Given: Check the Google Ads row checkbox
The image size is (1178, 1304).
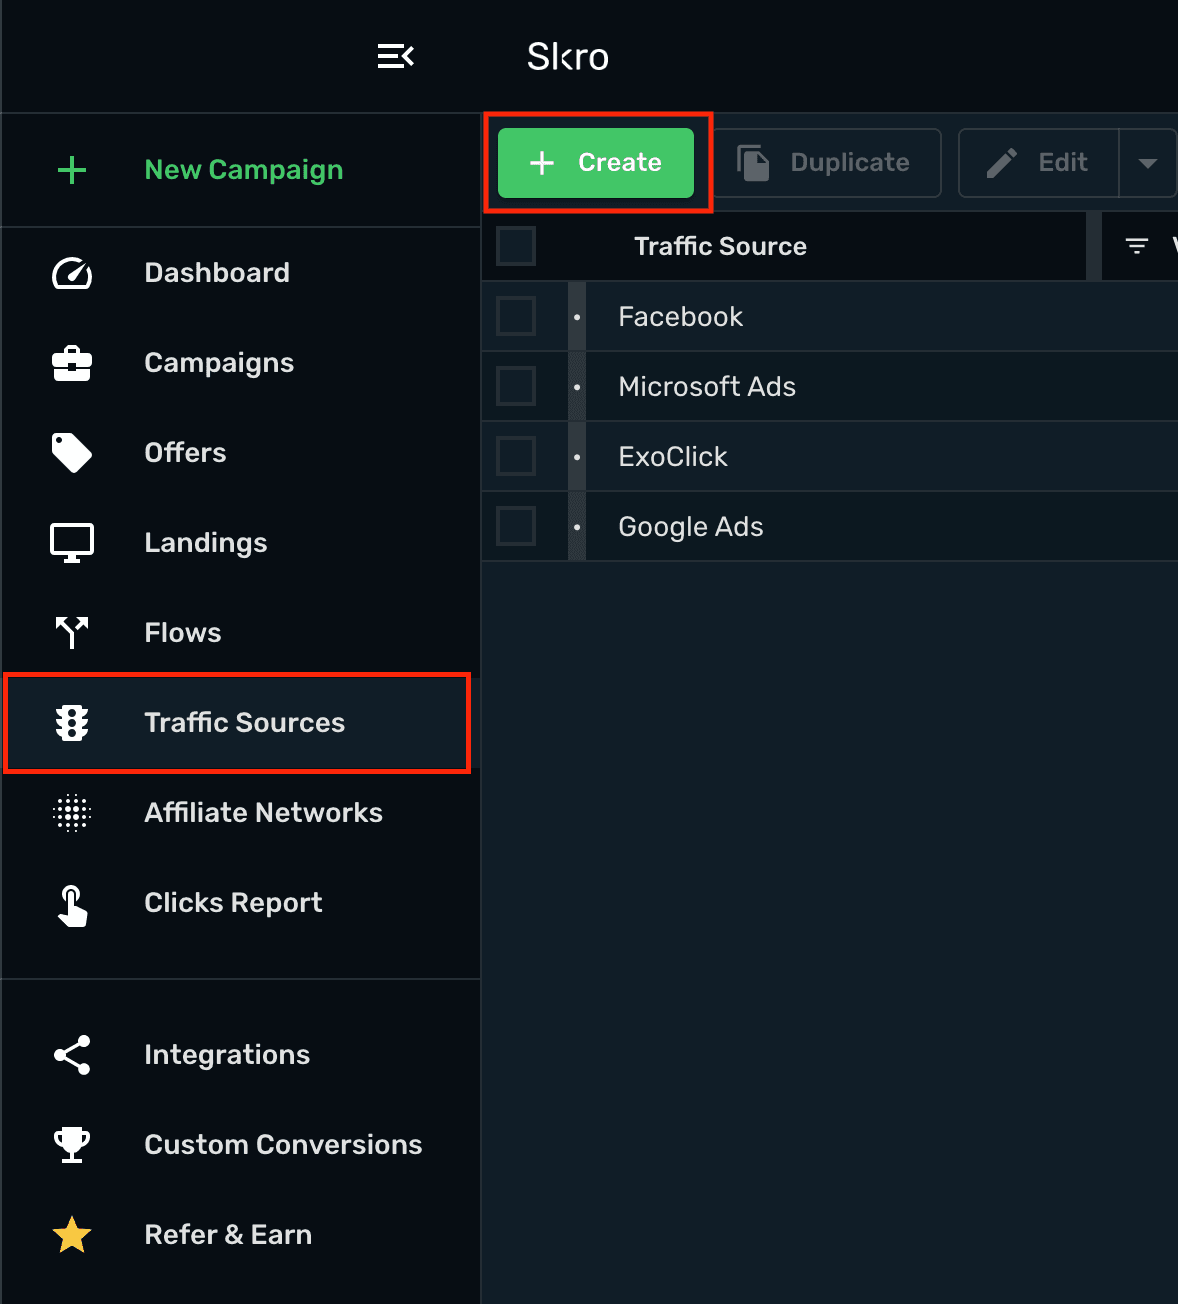Looking at the screenshot, I should [516, 526].
